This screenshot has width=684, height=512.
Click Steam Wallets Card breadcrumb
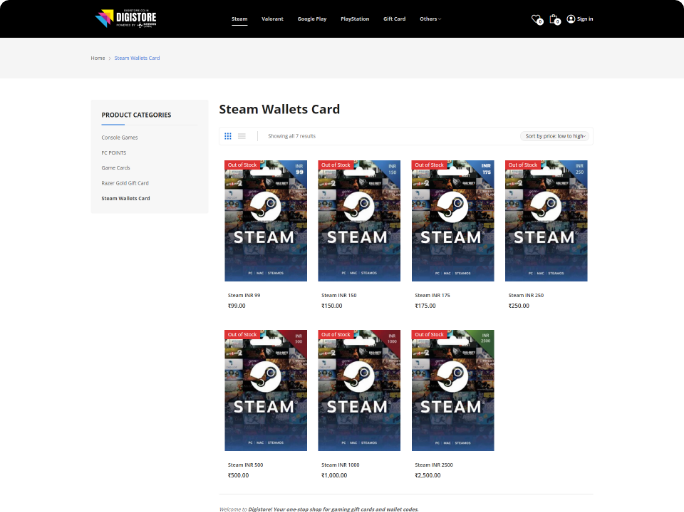pos(137,58)
